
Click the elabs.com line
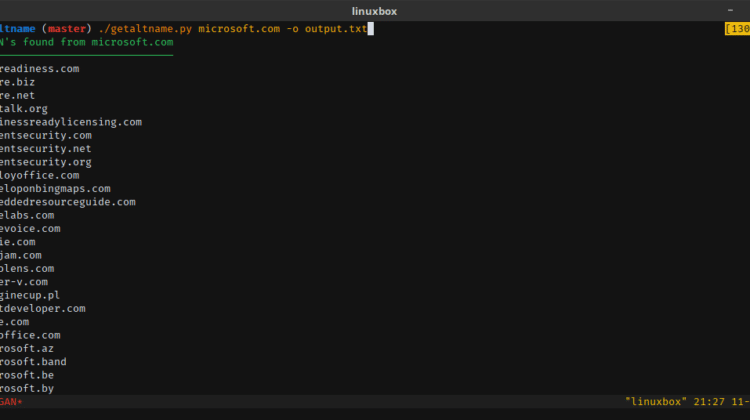point(27,215)
